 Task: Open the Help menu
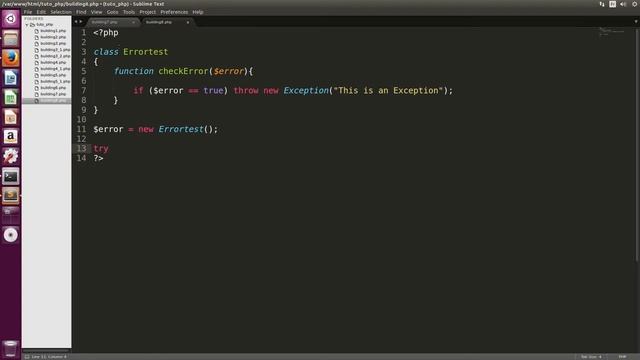pos(198,12)
